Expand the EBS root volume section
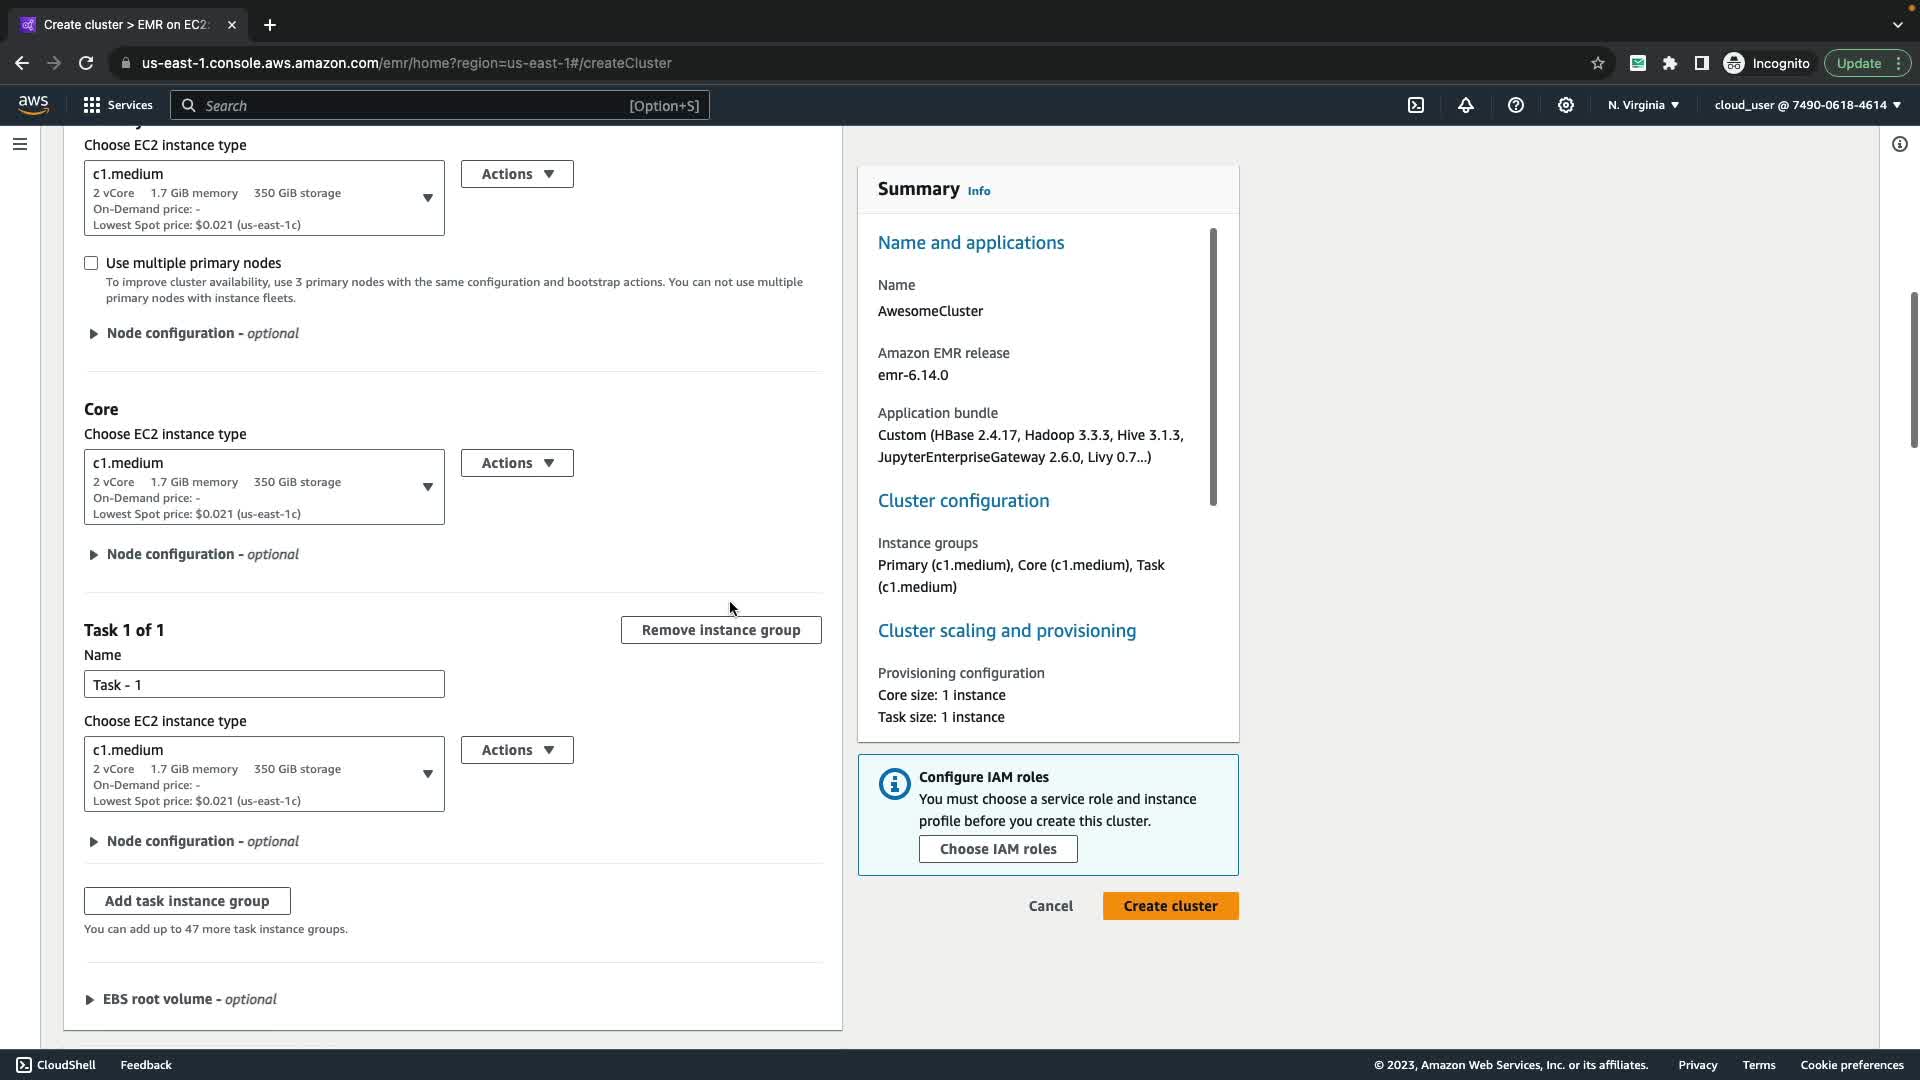This screenshot has height=1080, width=1920. pos(189,999)
